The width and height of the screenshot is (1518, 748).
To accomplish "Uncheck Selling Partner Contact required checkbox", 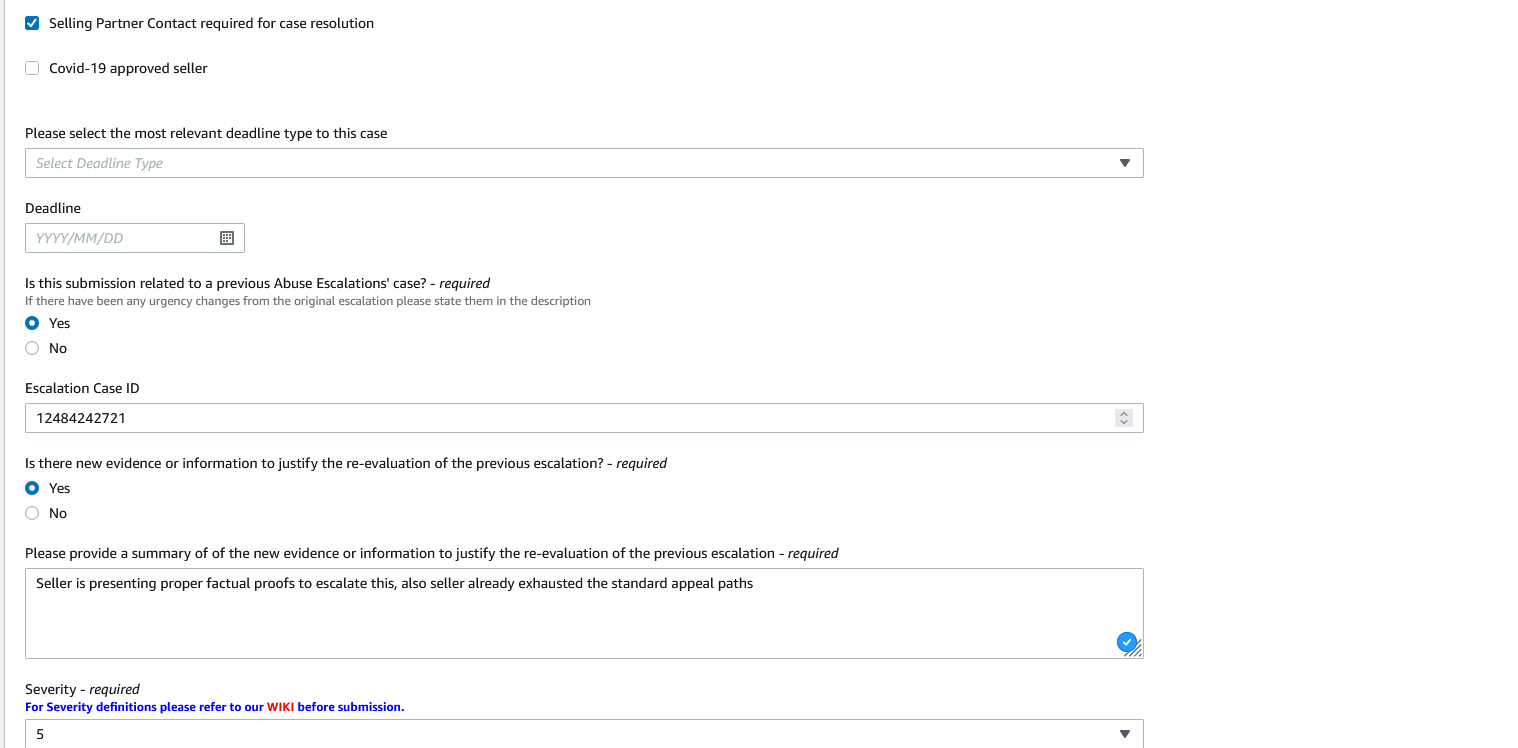I will click(x=32, y=23).
